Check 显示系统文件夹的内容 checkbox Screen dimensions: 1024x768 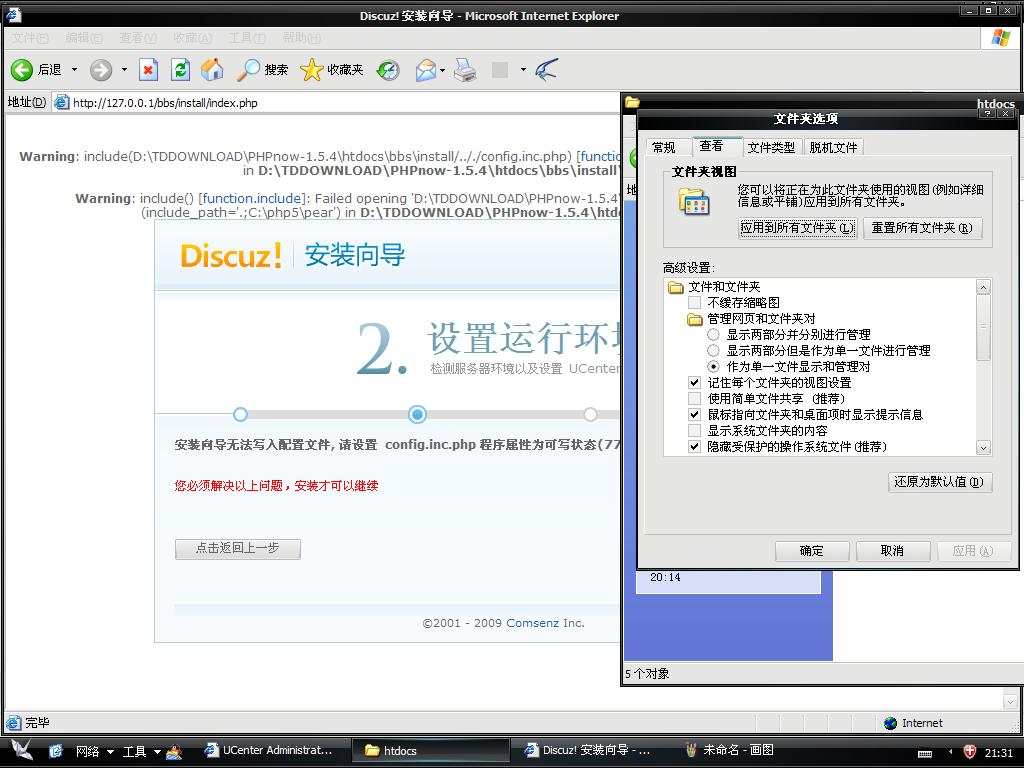pos(695,430)
